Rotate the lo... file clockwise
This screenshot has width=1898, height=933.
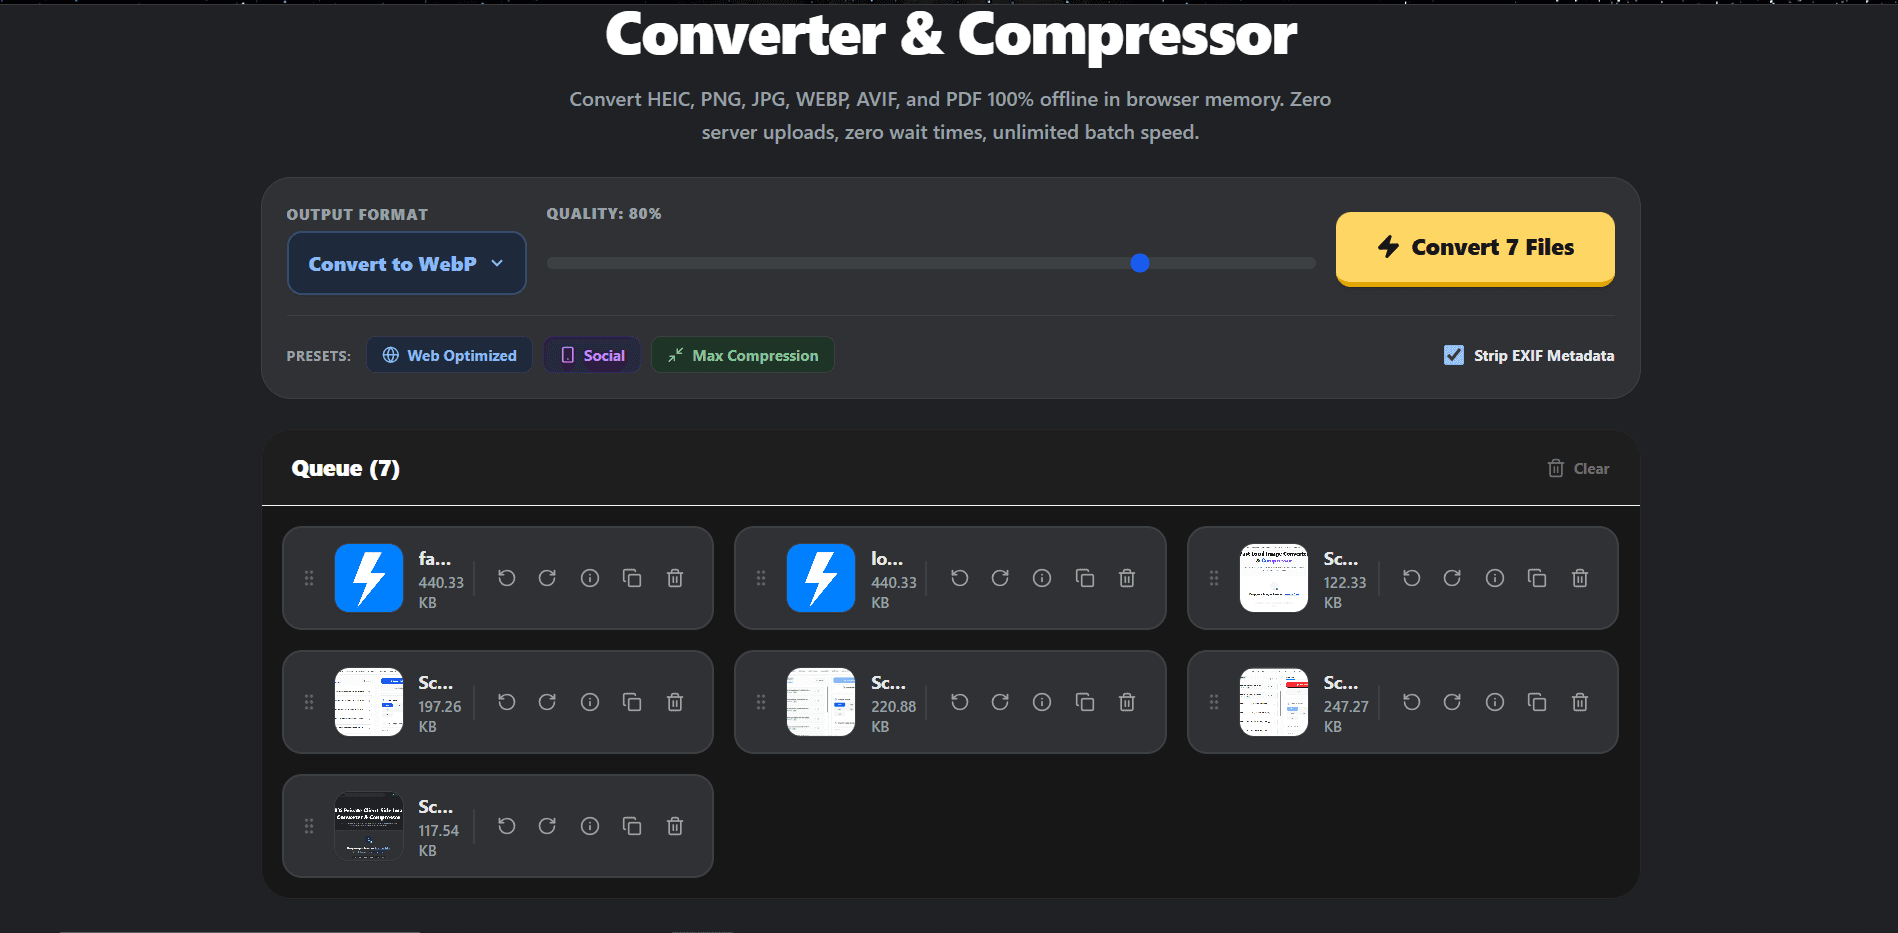(x=1000, y=578)
